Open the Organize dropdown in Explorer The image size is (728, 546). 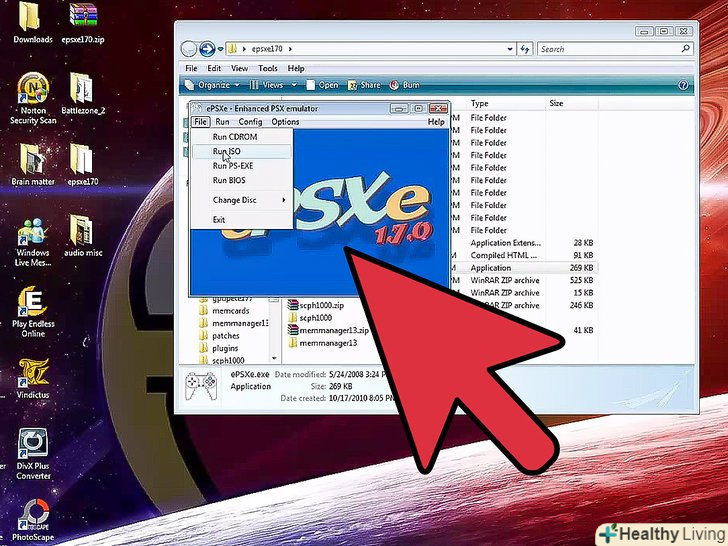point(213,86)
